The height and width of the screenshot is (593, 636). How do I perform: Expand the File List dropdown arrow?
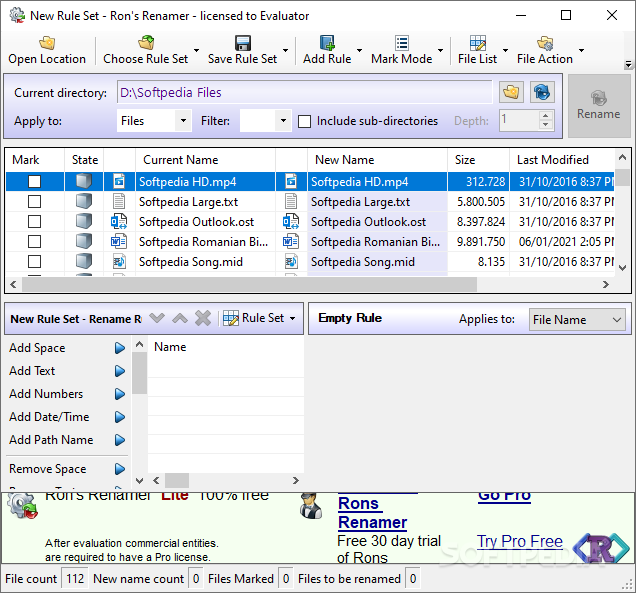[505, 50]
